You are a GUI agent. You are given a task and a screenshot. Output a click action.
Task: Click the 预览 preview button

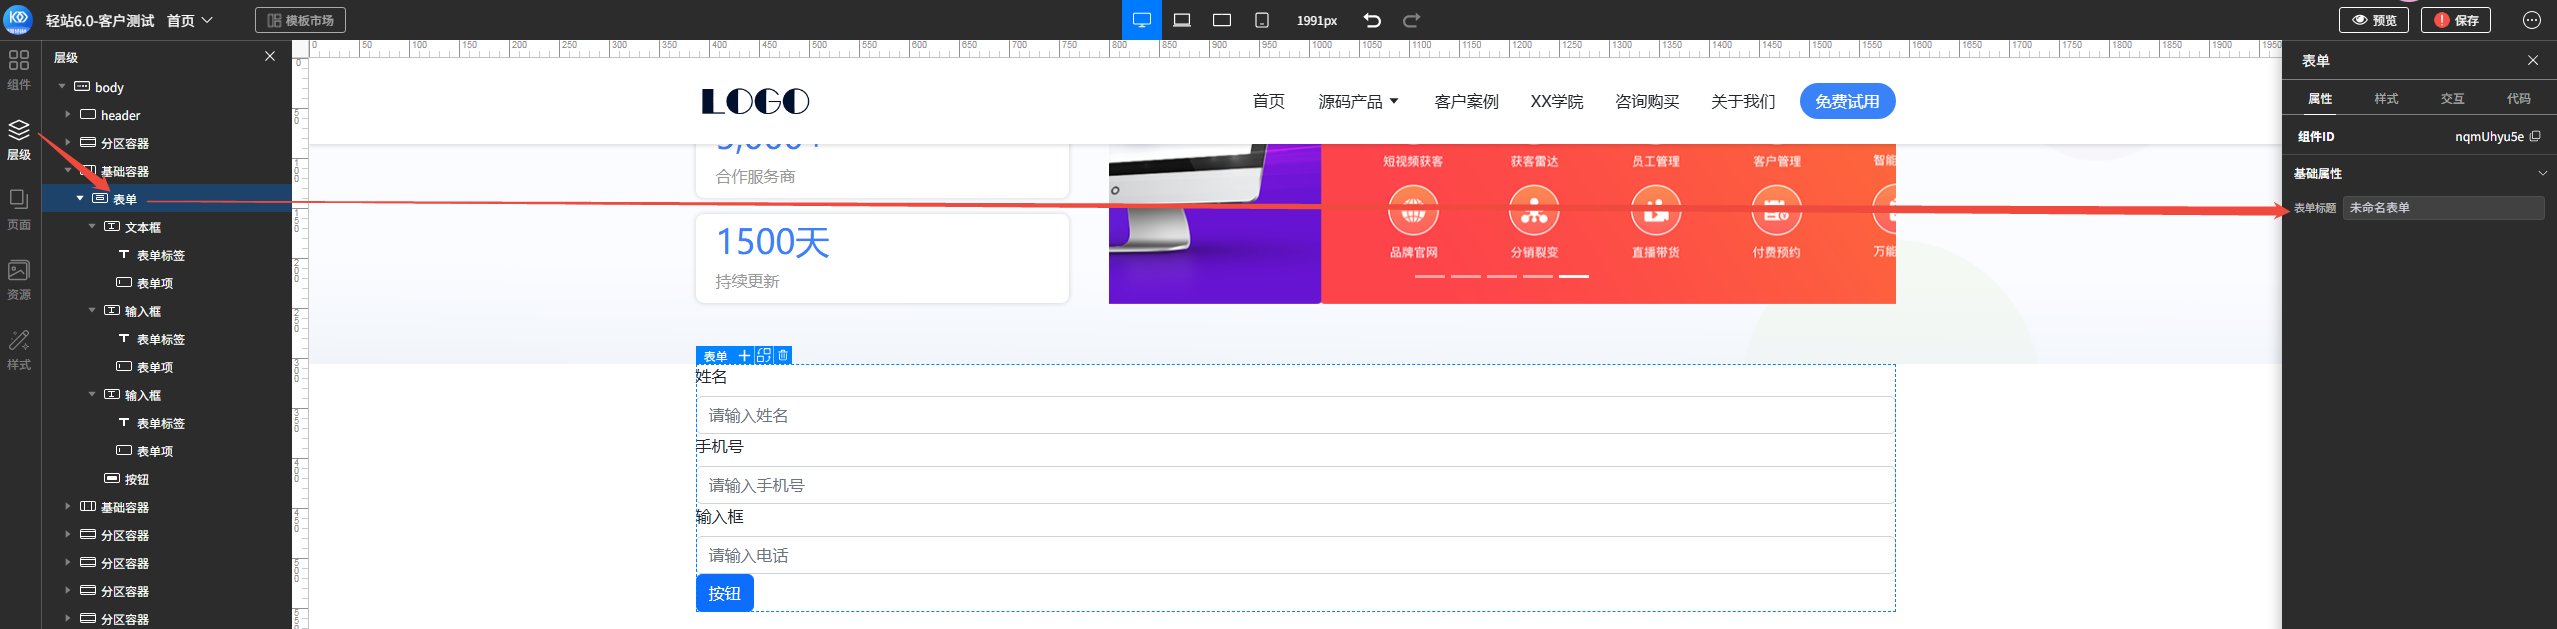coord(2373,20)
